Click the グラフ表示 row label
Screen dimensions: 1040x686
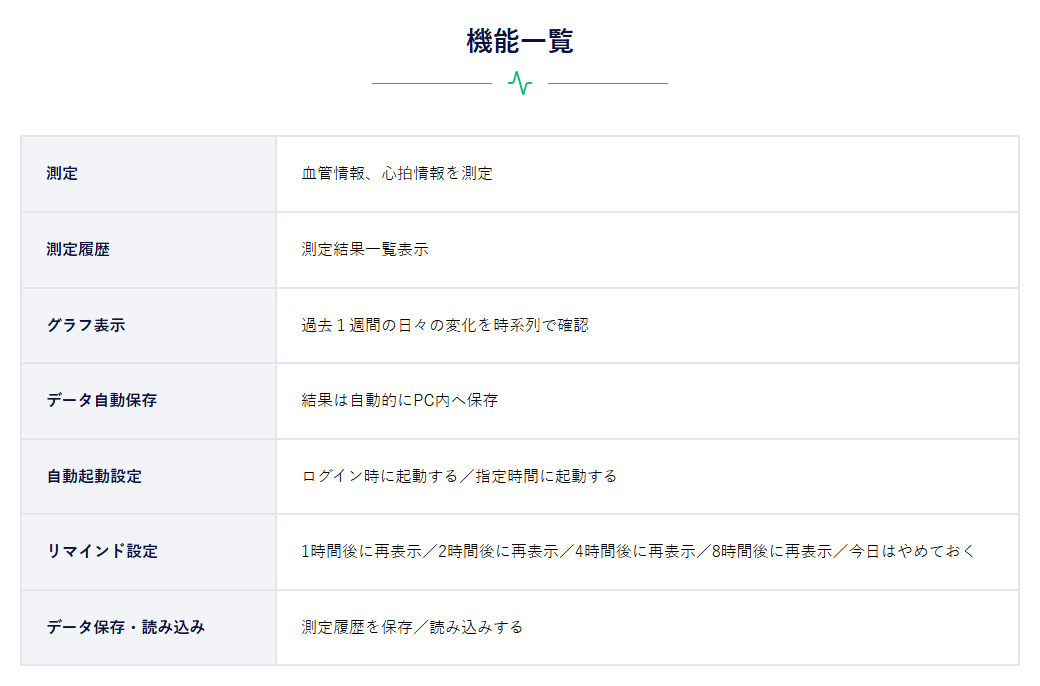86,325
